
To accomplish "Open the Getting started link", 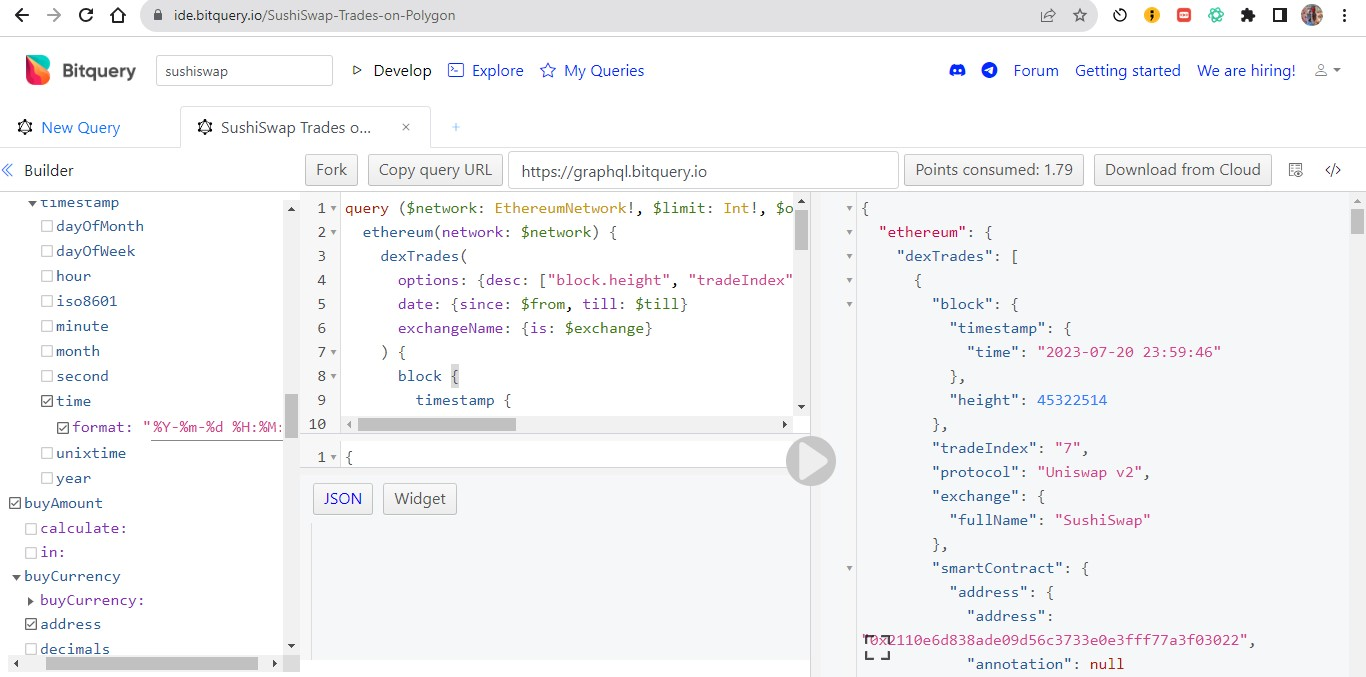I will tap(1128, 70).
